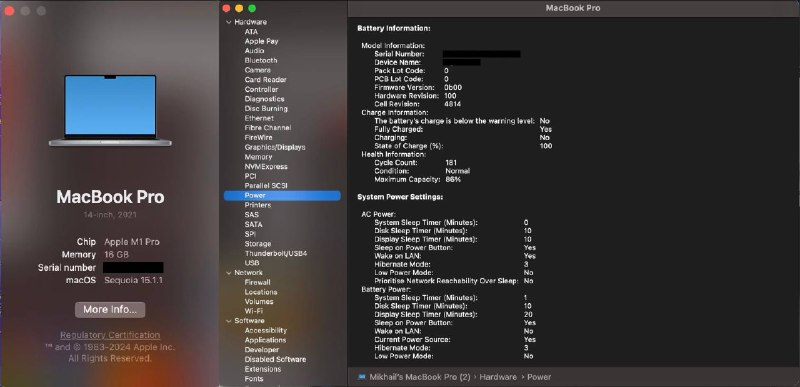Click the Apple M1 Pro chip text
This screenshot has width=800, height=387.
(132, 242)
